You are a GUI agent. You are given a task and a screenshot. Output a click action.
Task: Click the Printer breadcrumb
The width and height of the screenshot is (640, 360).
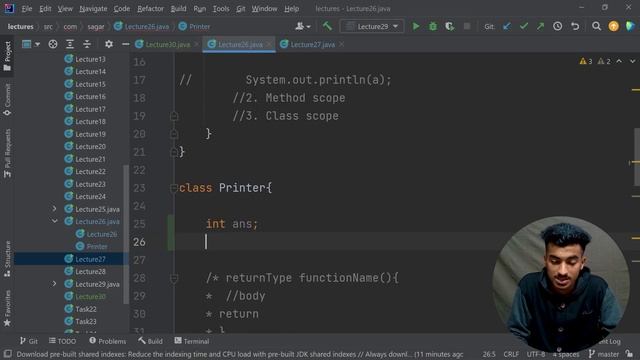click(194, 27)
